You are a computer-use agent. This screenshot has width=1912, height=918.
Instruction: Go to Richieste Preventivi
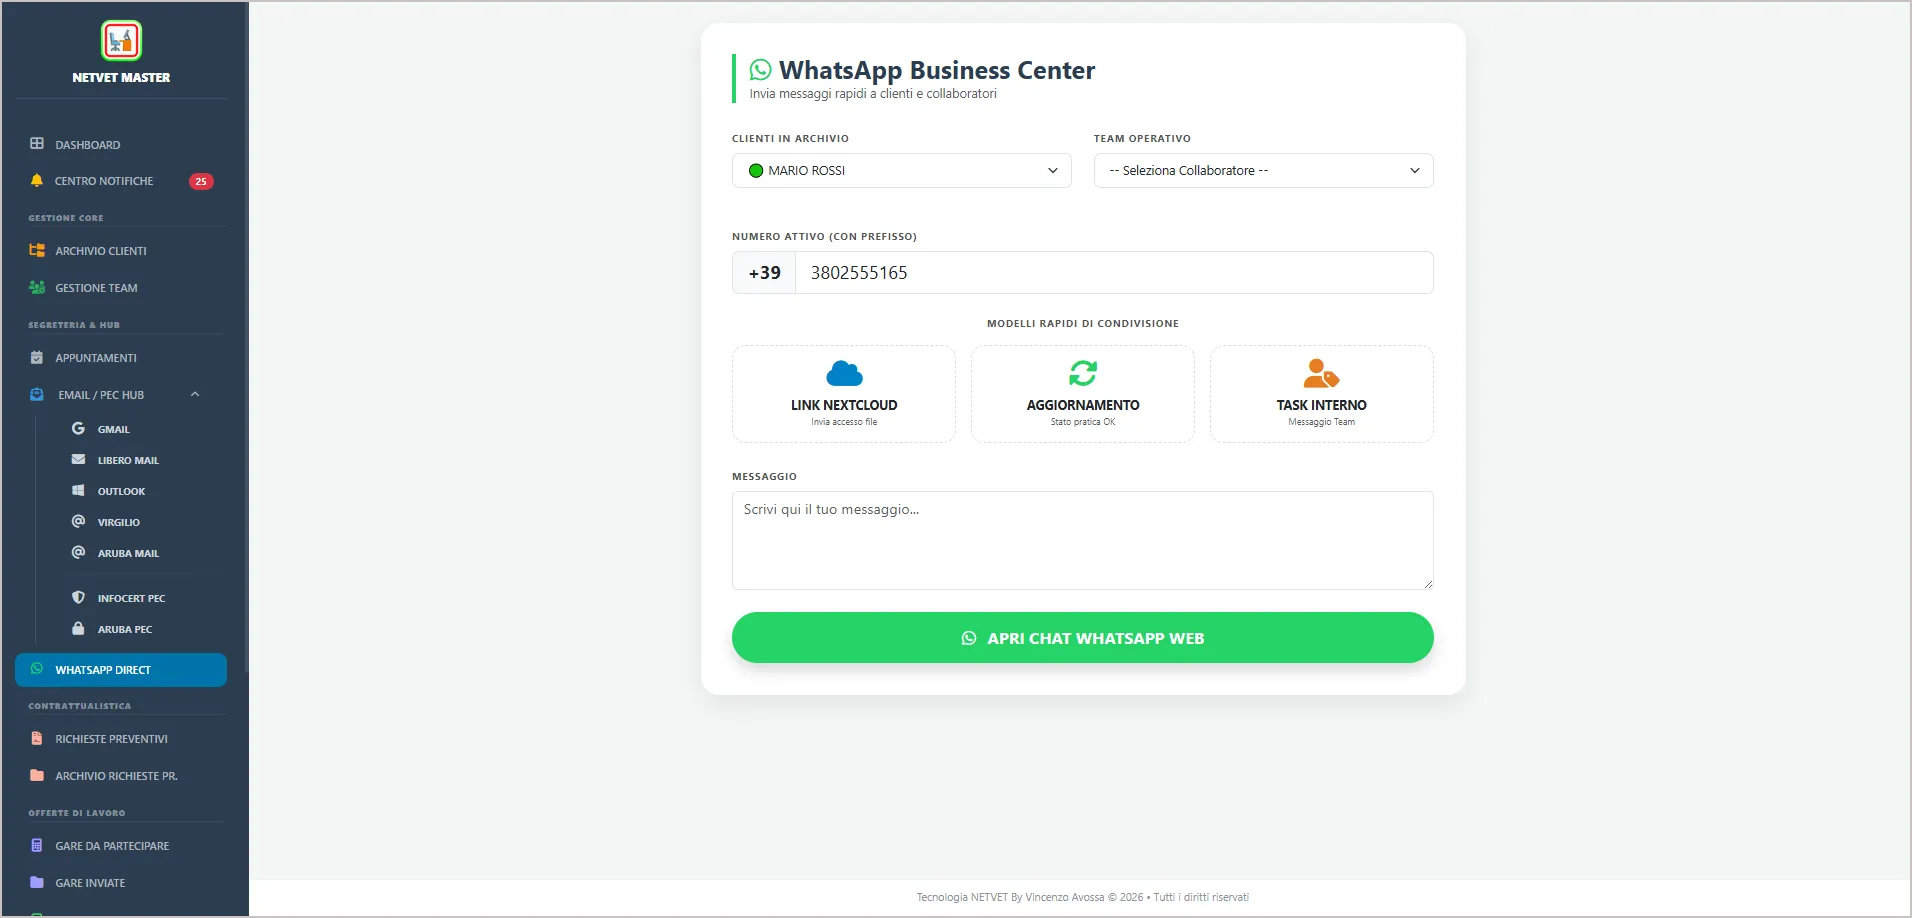pyautogui.click(x=121, y=739)
